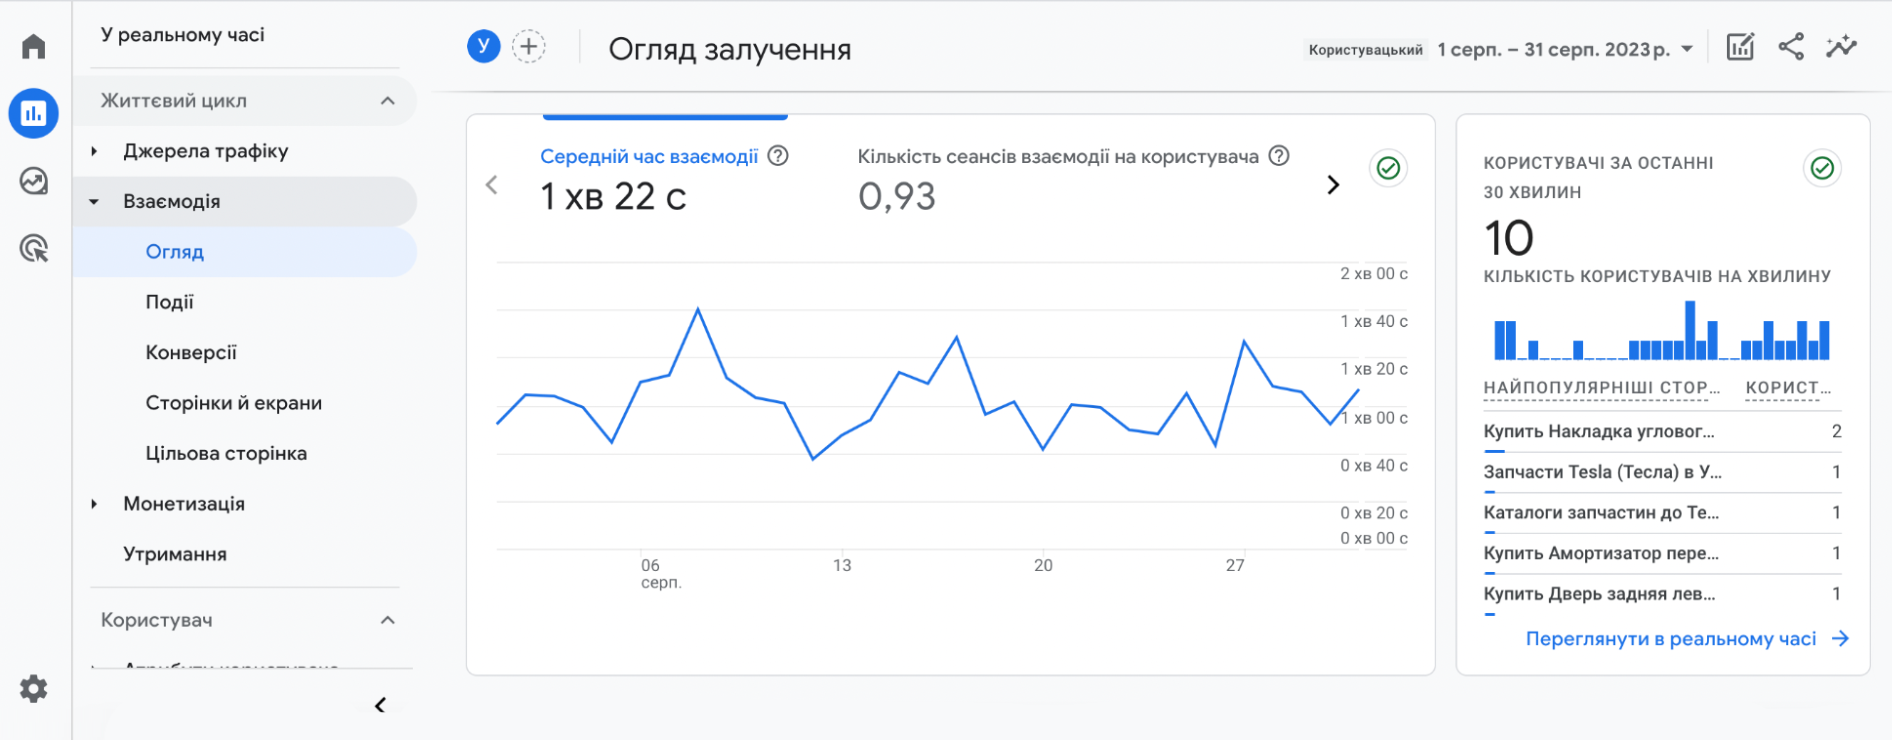Open the Insights sparkline icon
The height and width of the screenshot is (740, 1892).
(x=1840, y=47)
